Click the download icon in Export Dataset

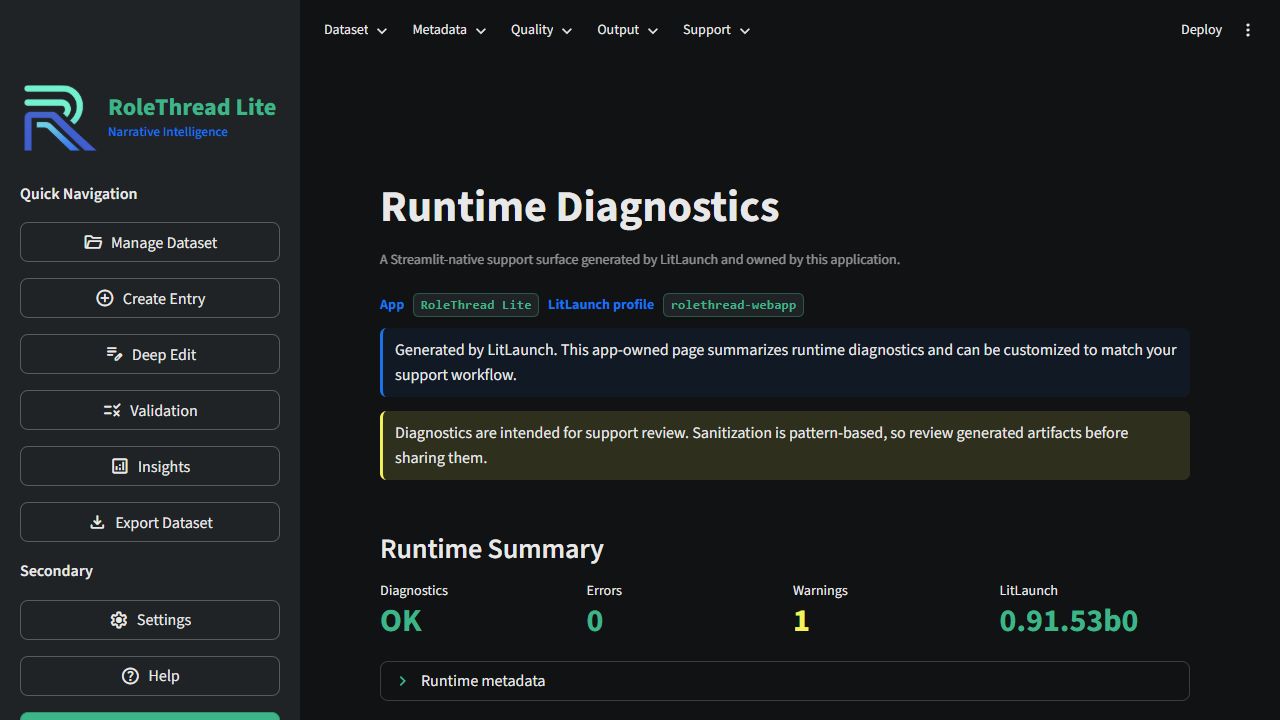tap(97, 522)
